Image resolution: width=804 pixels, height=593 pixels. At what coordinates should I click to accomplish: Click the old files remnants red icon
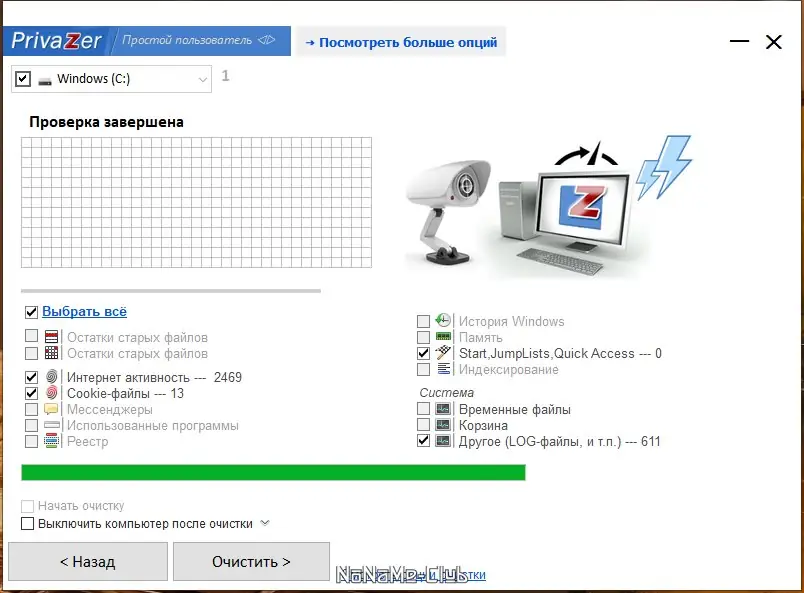tap(51, 337)
